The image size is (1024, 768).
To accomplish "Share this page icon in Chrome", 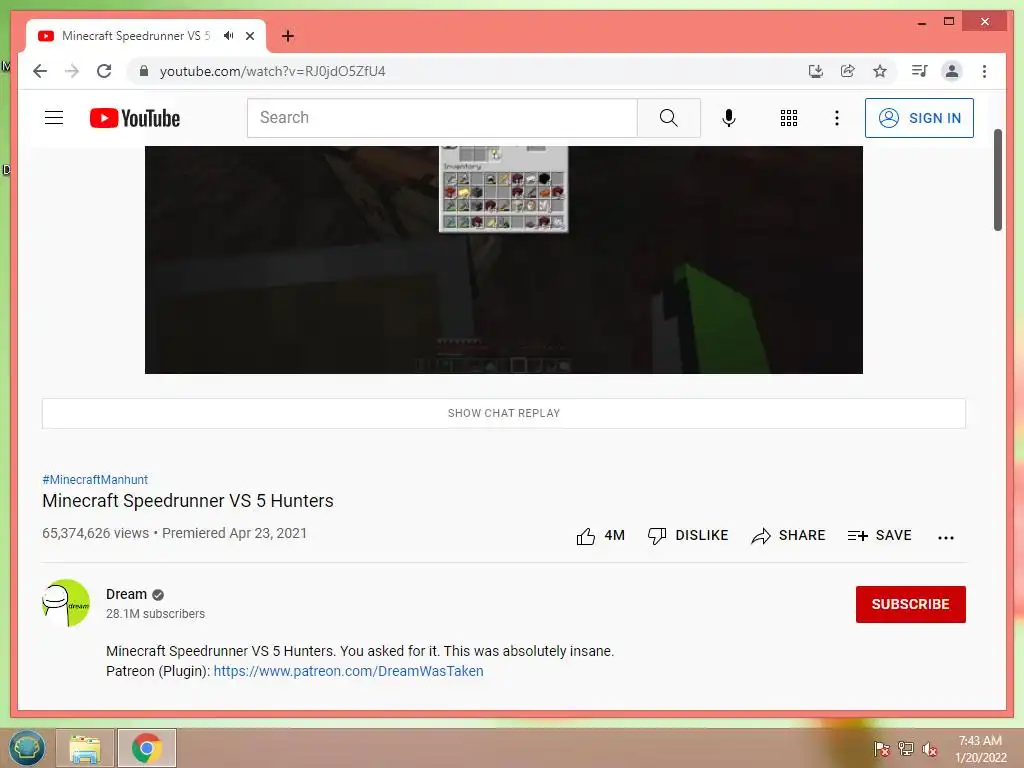I will [x=847, y=71].
